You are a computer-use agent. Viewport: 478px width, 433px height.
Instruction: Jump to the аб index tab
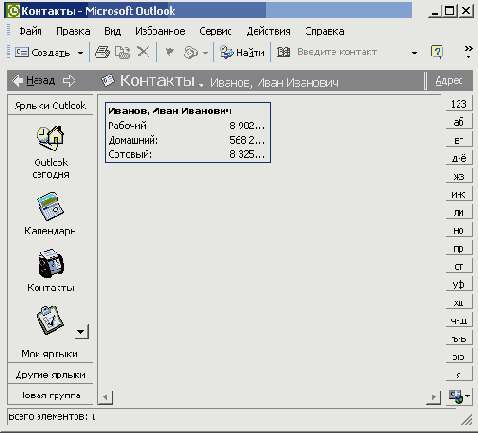pos(459,122)
